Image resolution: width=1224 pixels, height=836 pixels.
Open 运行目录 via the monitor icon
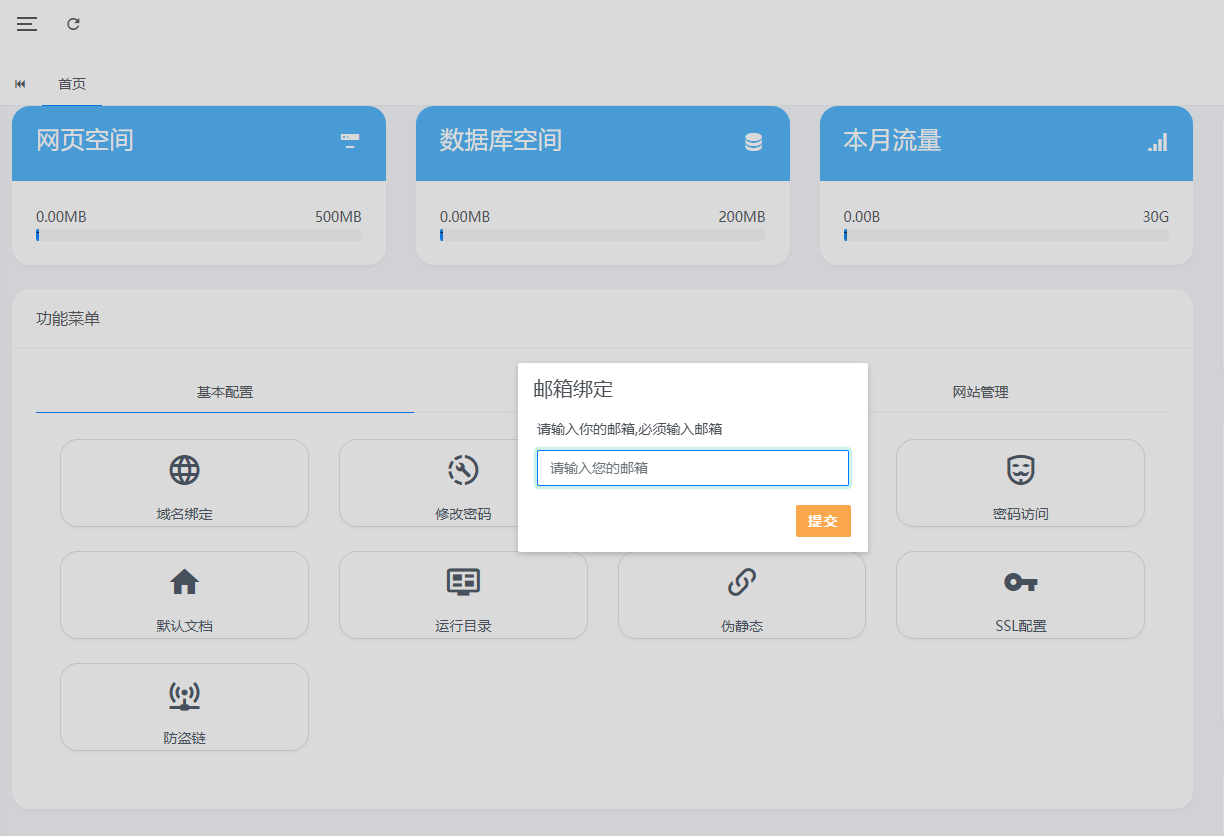click(463, 581)
